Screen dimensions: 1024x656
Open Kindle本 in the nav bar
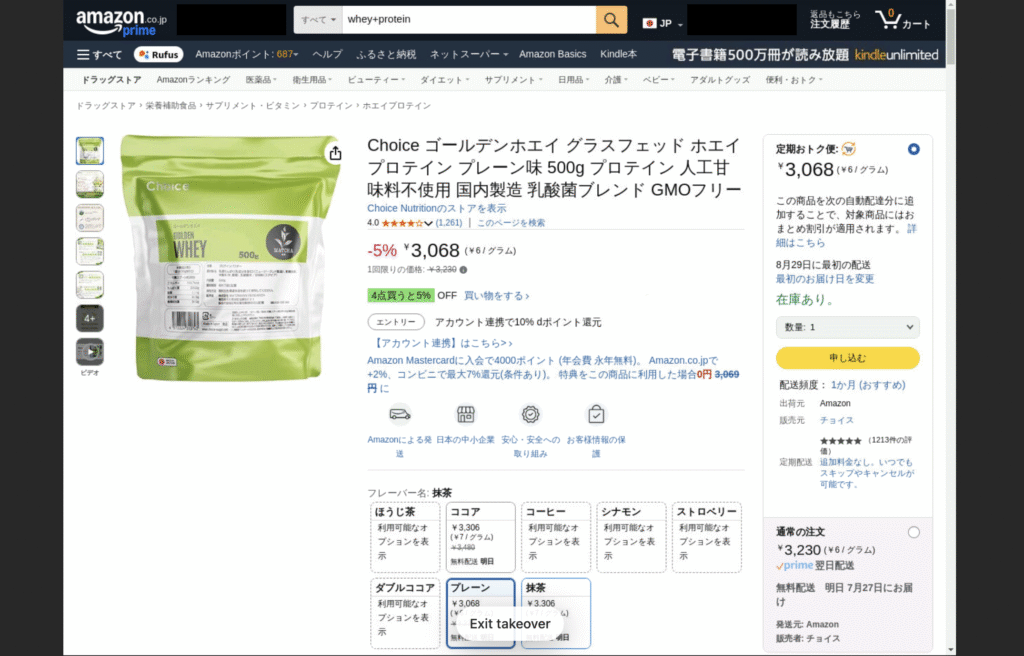click(618, 54)
